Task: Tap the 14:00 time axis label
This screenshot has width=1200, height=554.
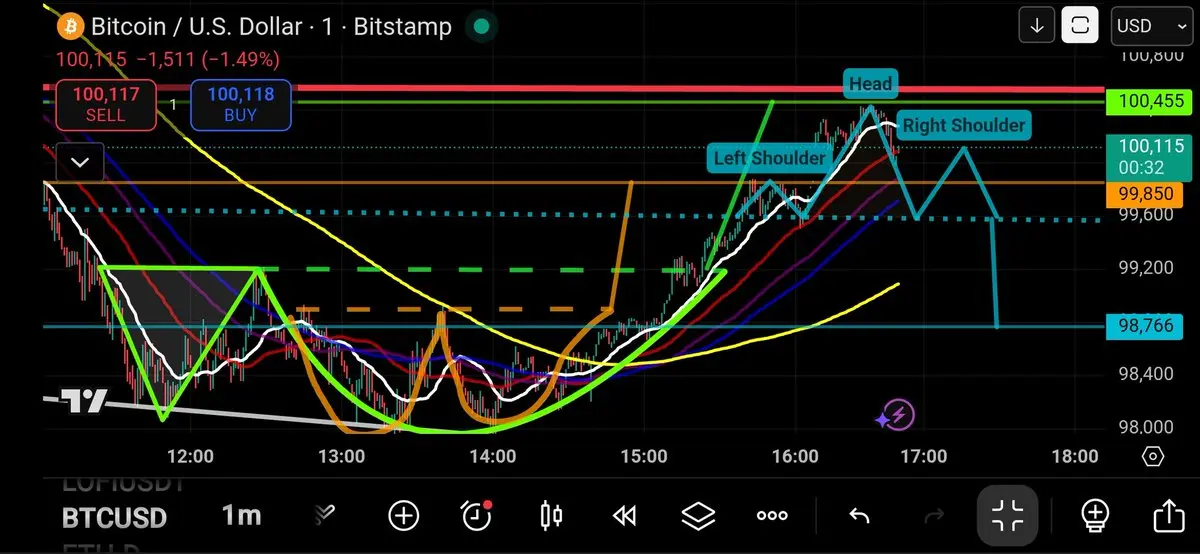Action: 493,457
